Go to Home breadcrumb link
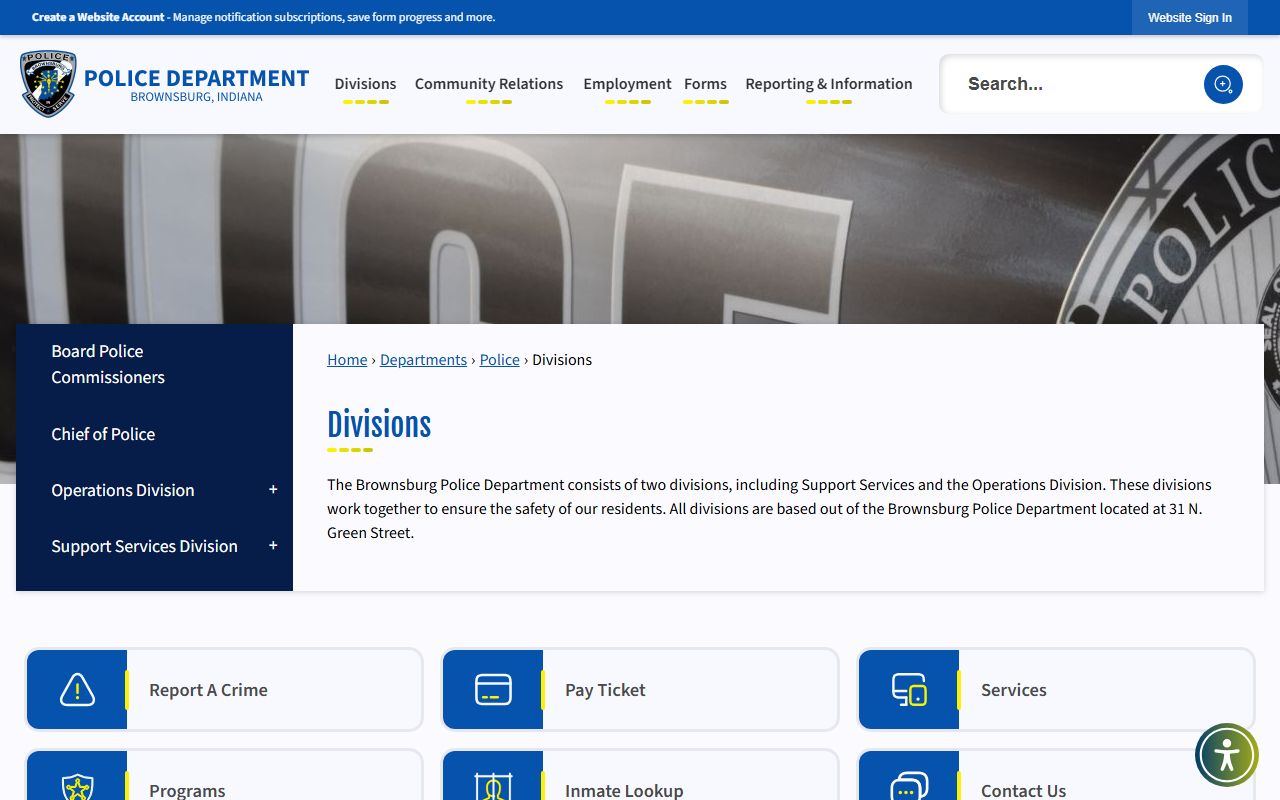The image size is (1280, 800). click(x=347, y=360)
